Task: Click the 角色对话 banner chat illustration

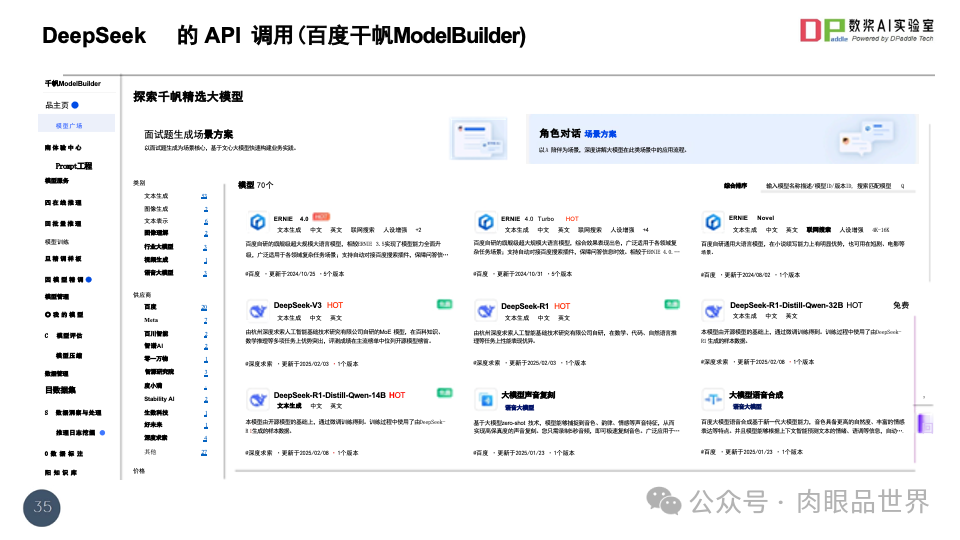Action: pos(867,138)
